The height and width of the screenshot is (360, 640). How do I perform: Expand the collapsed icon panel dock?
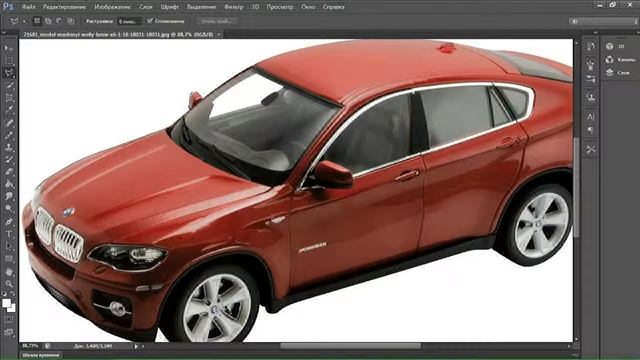point(595,32)
